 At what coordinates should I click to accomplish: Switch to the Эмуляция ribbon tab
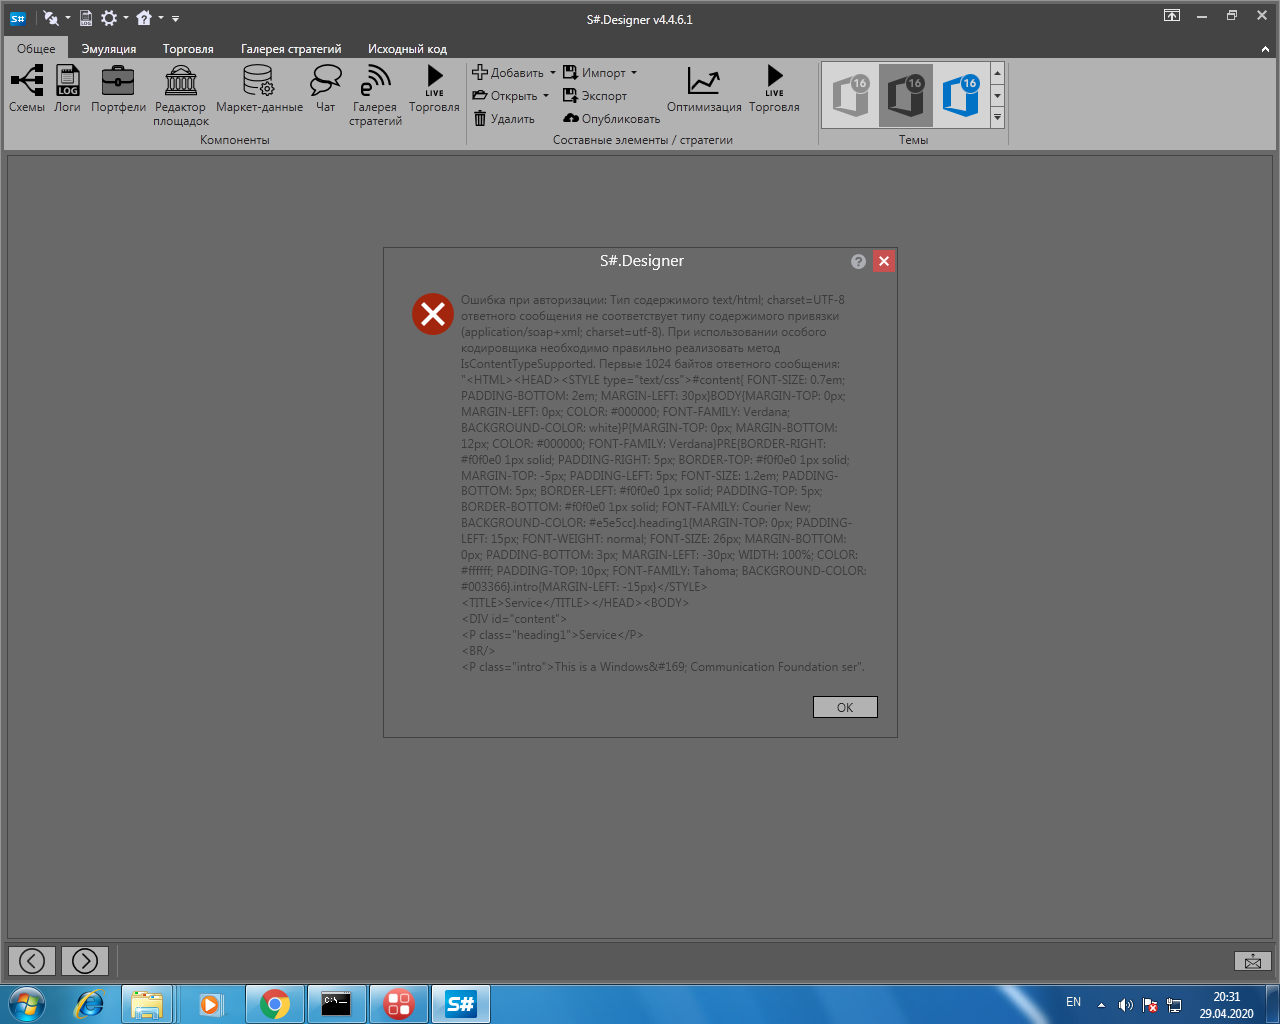tap(109, 48)
